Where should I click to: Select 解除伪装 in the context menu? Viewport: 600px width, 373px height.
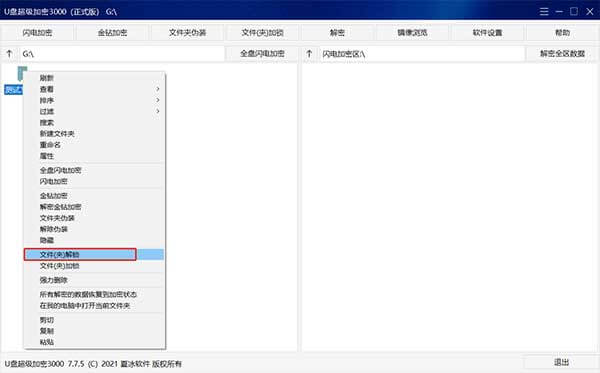click(x=94, y=229)
